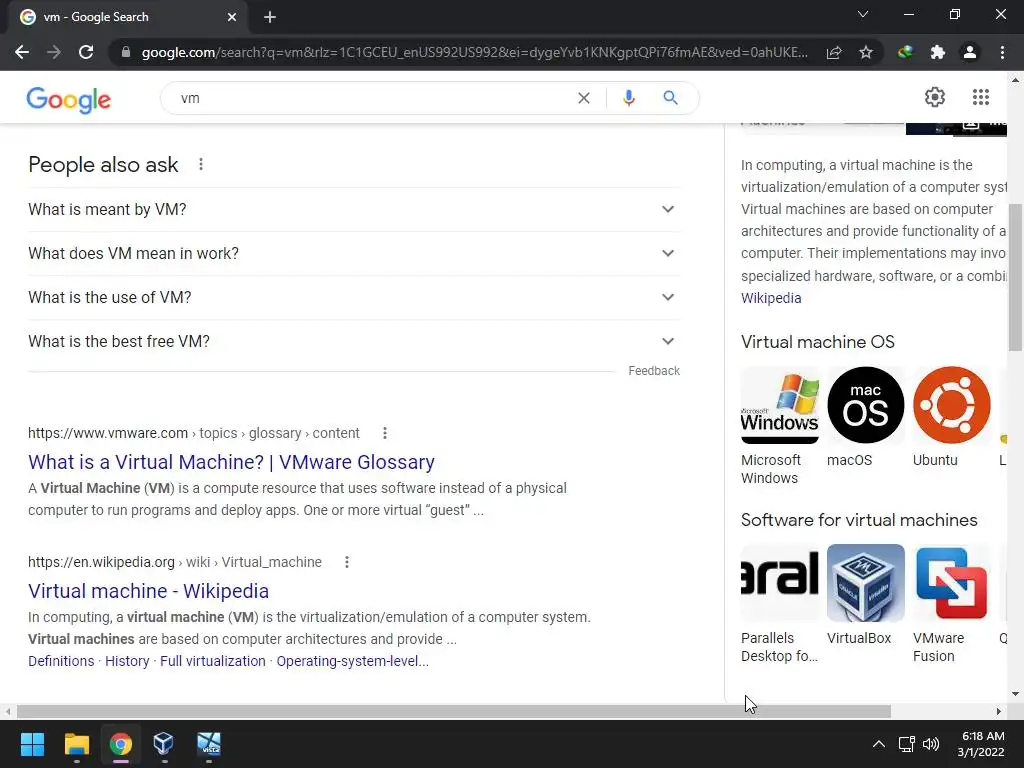Click the scroll right arrow

[x=999, y=711]
